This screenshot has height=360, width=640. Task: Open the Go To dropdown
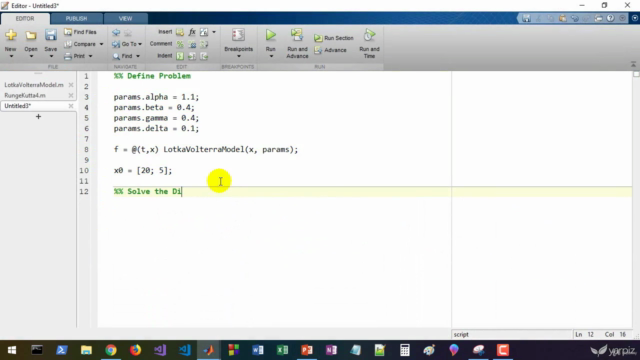tap(127, 44)
